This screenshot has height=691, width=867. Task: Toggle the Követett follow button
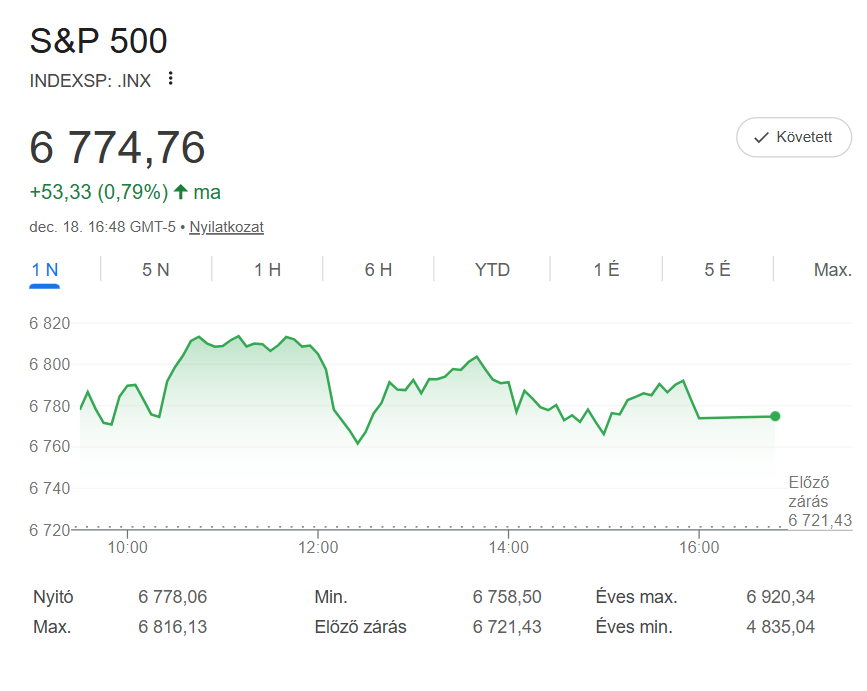click(793, 137)
